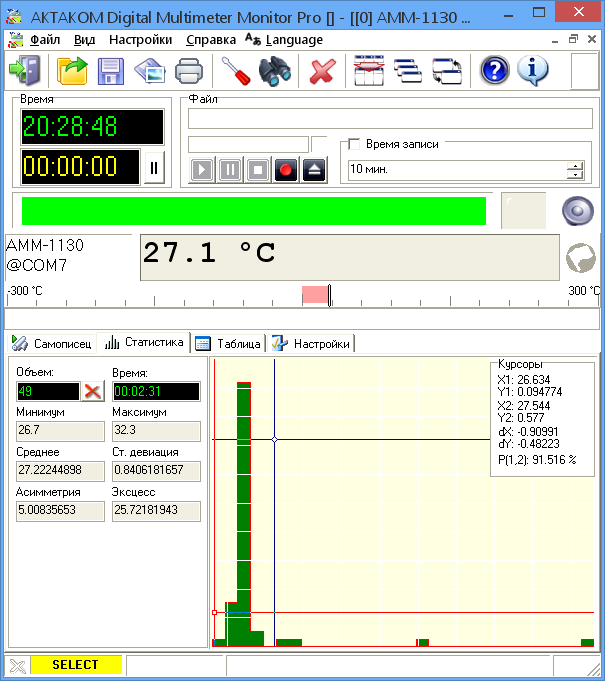Save data with the floppy disk icon

point(111,71)
